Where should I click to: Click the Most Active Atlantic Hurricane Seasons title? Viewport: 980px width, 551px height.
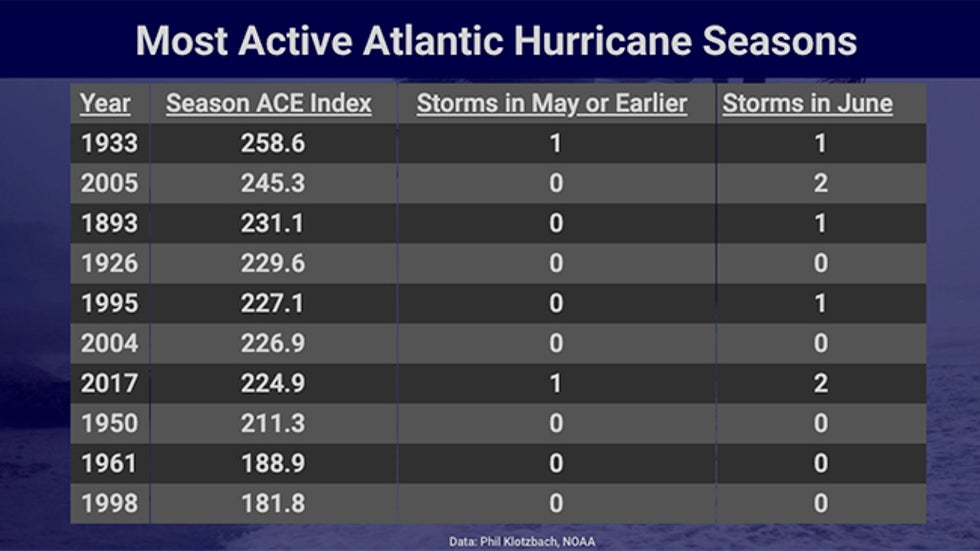tap(496, 40)
